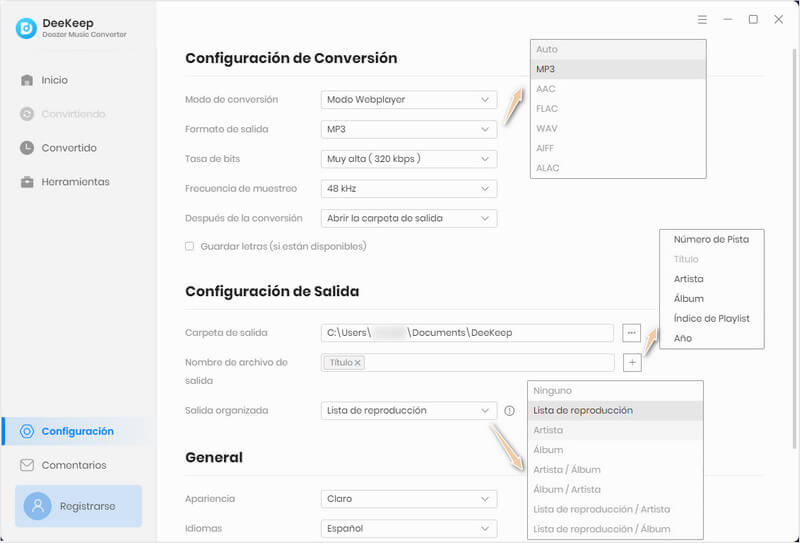Click the plus icon to add filename tag
This screenshot has width=800, height=543.
pos(632,363)
